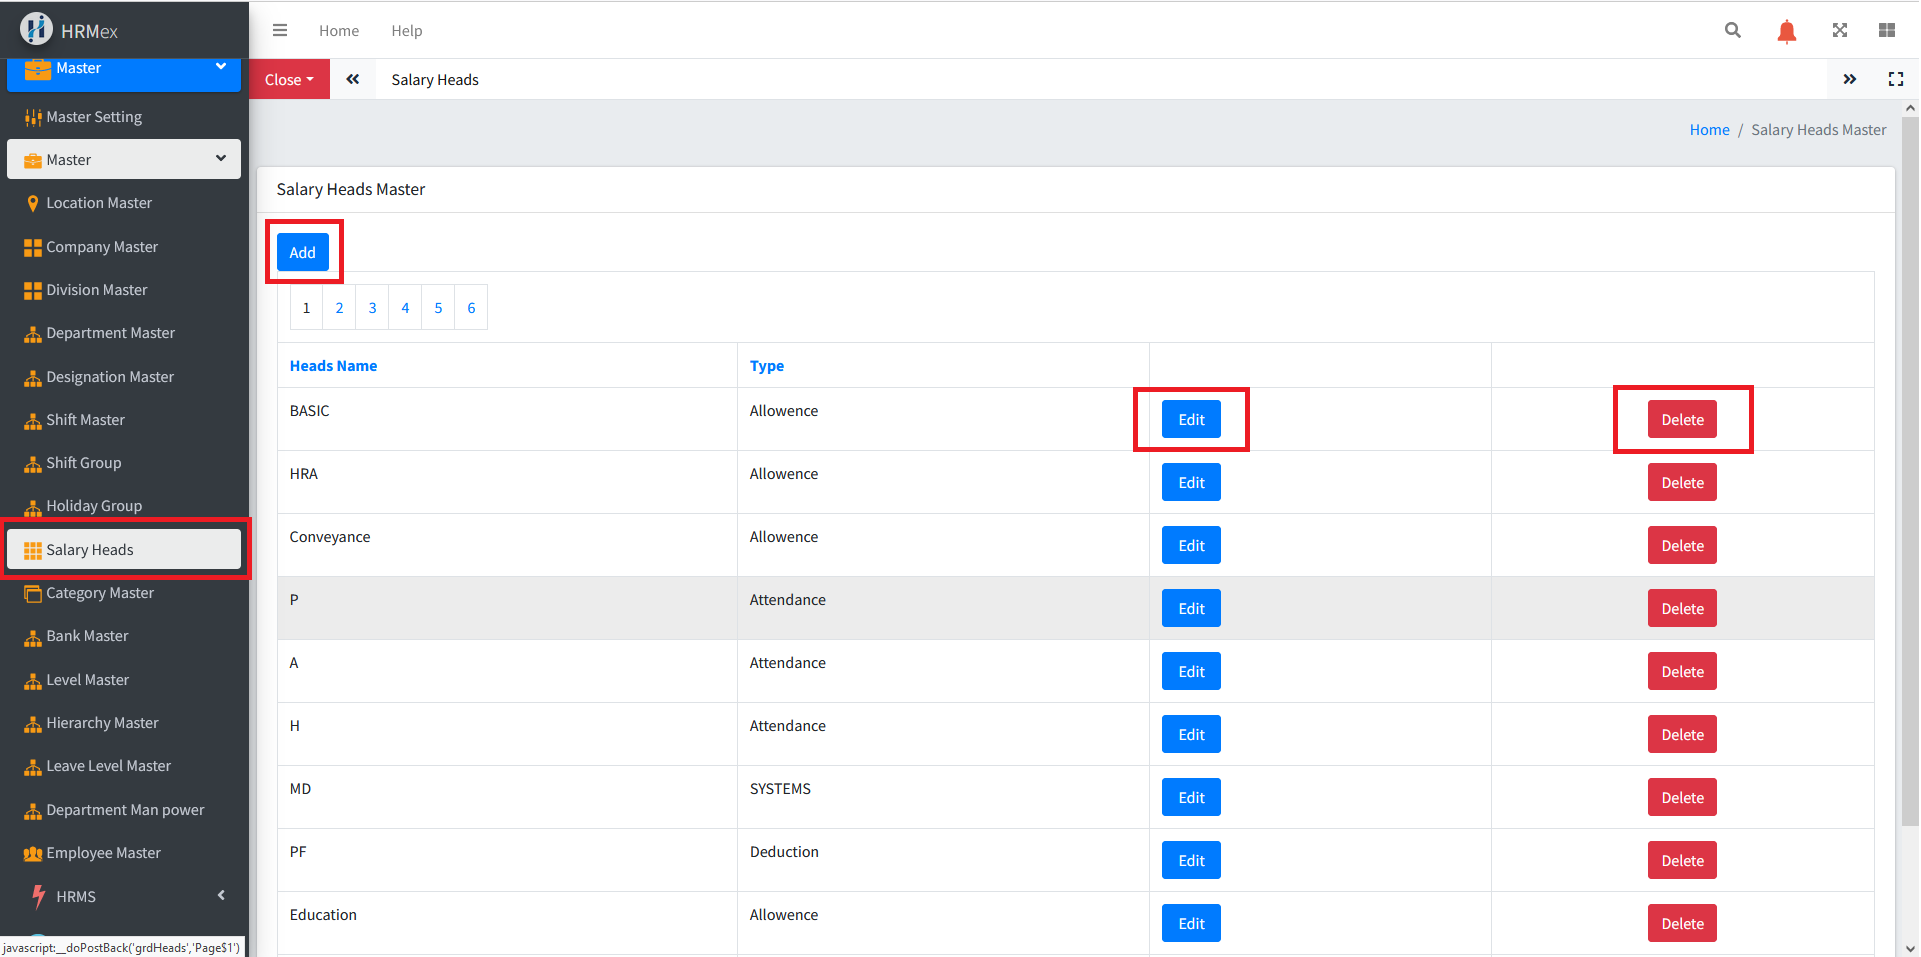Screen dimensions: 1921x957
Task: Click the double left arrow tab scroller
Action: [x=353, y=79]
